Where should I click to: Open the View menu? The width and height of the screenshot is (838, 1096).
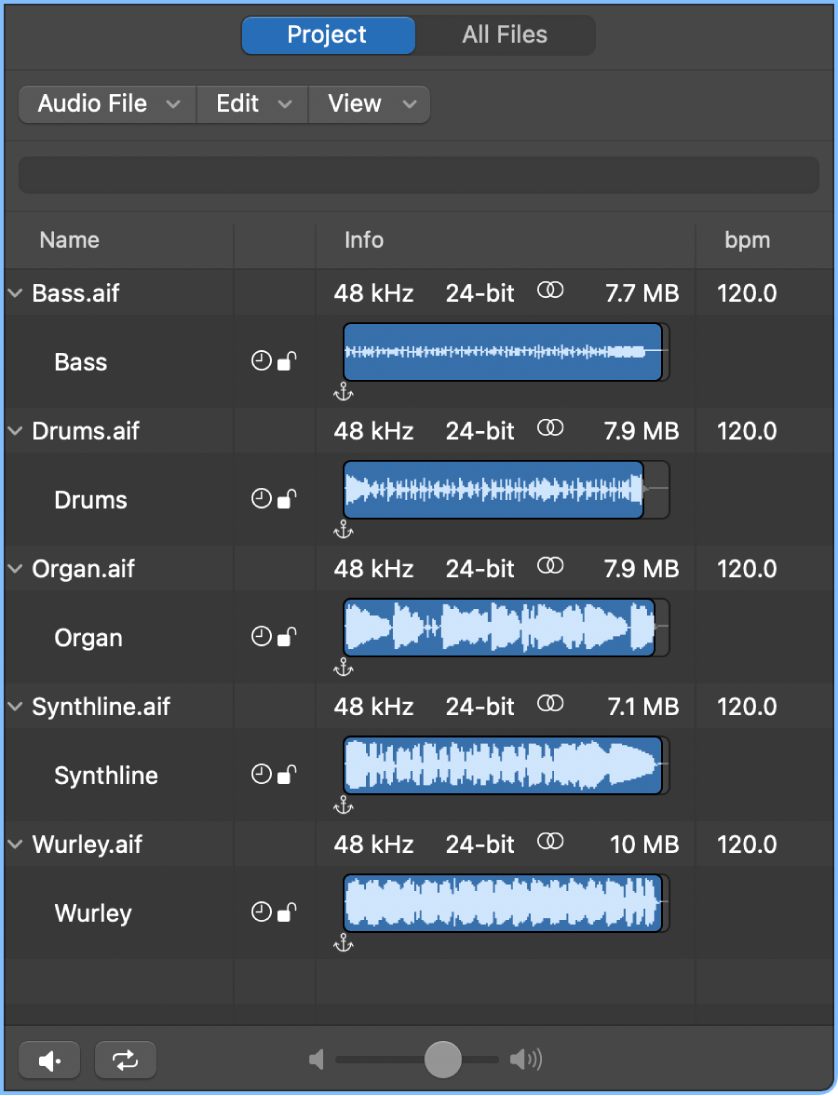[x=368, y=103]
